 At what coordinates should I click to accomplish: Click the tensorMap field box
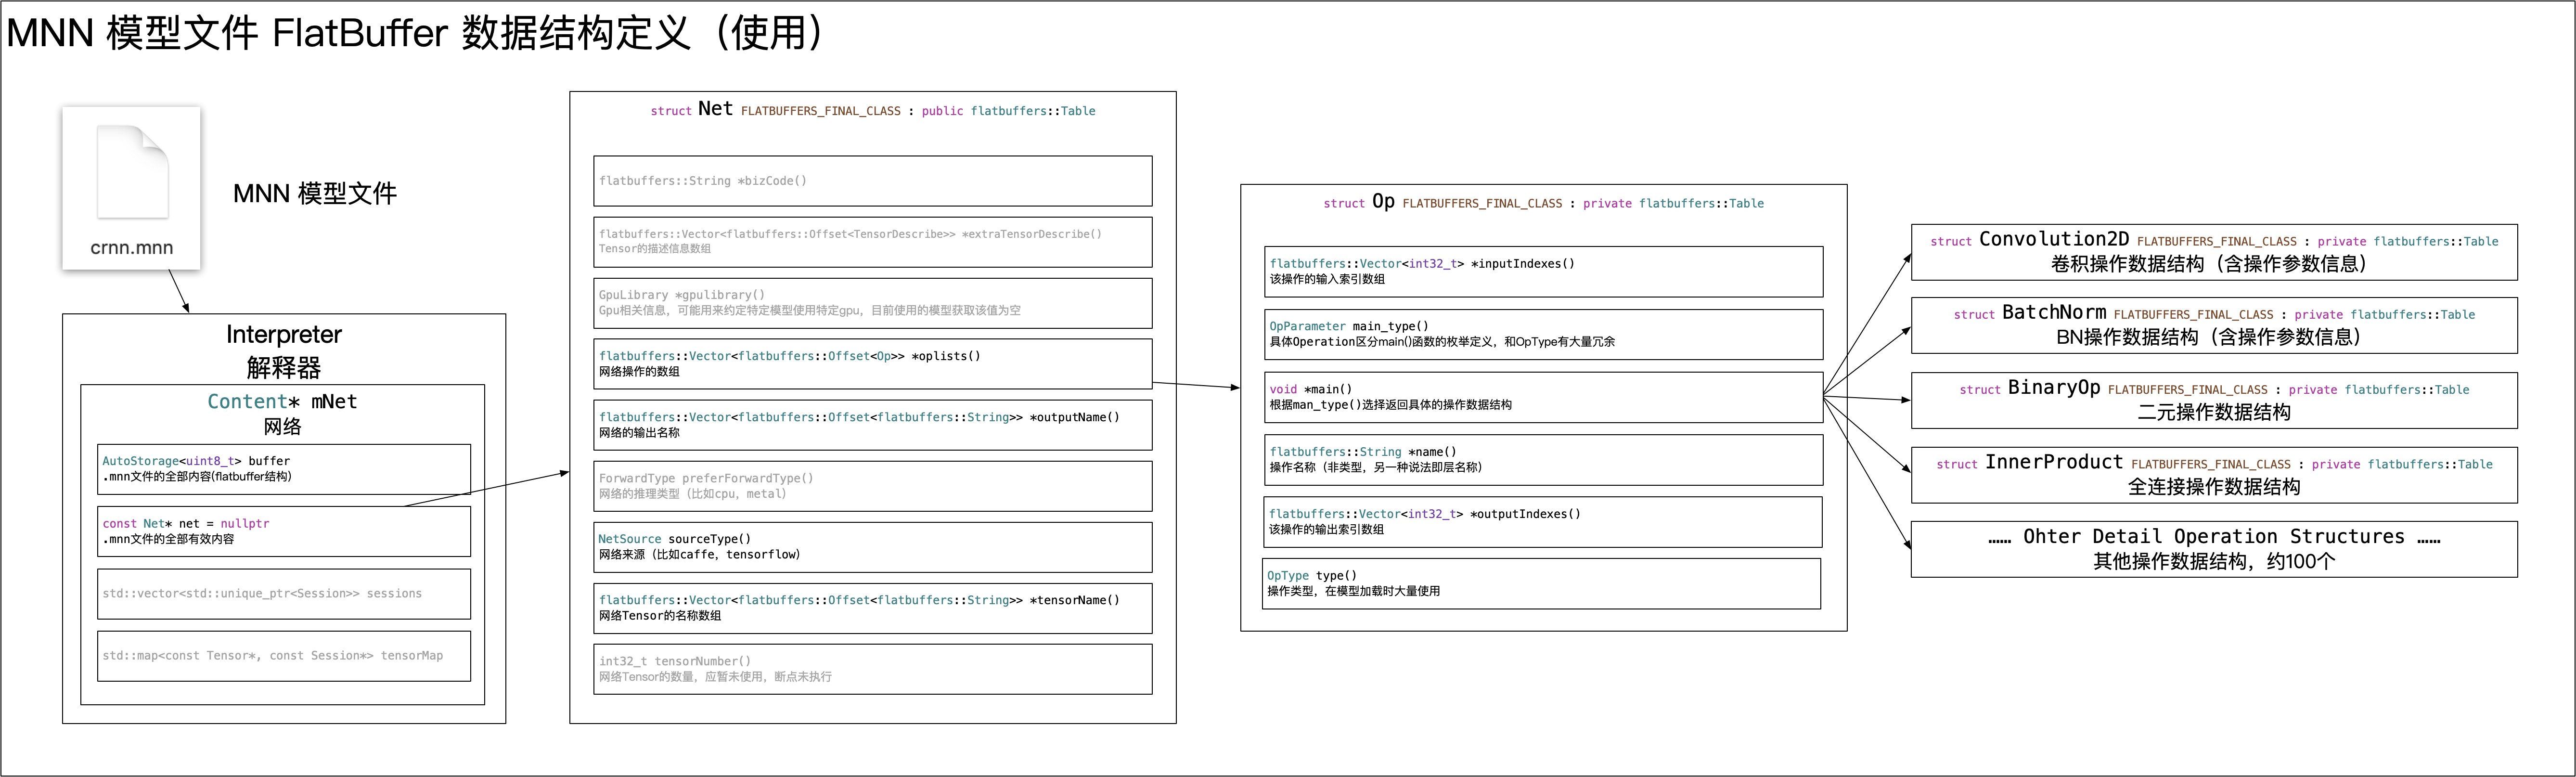[284, 656]
